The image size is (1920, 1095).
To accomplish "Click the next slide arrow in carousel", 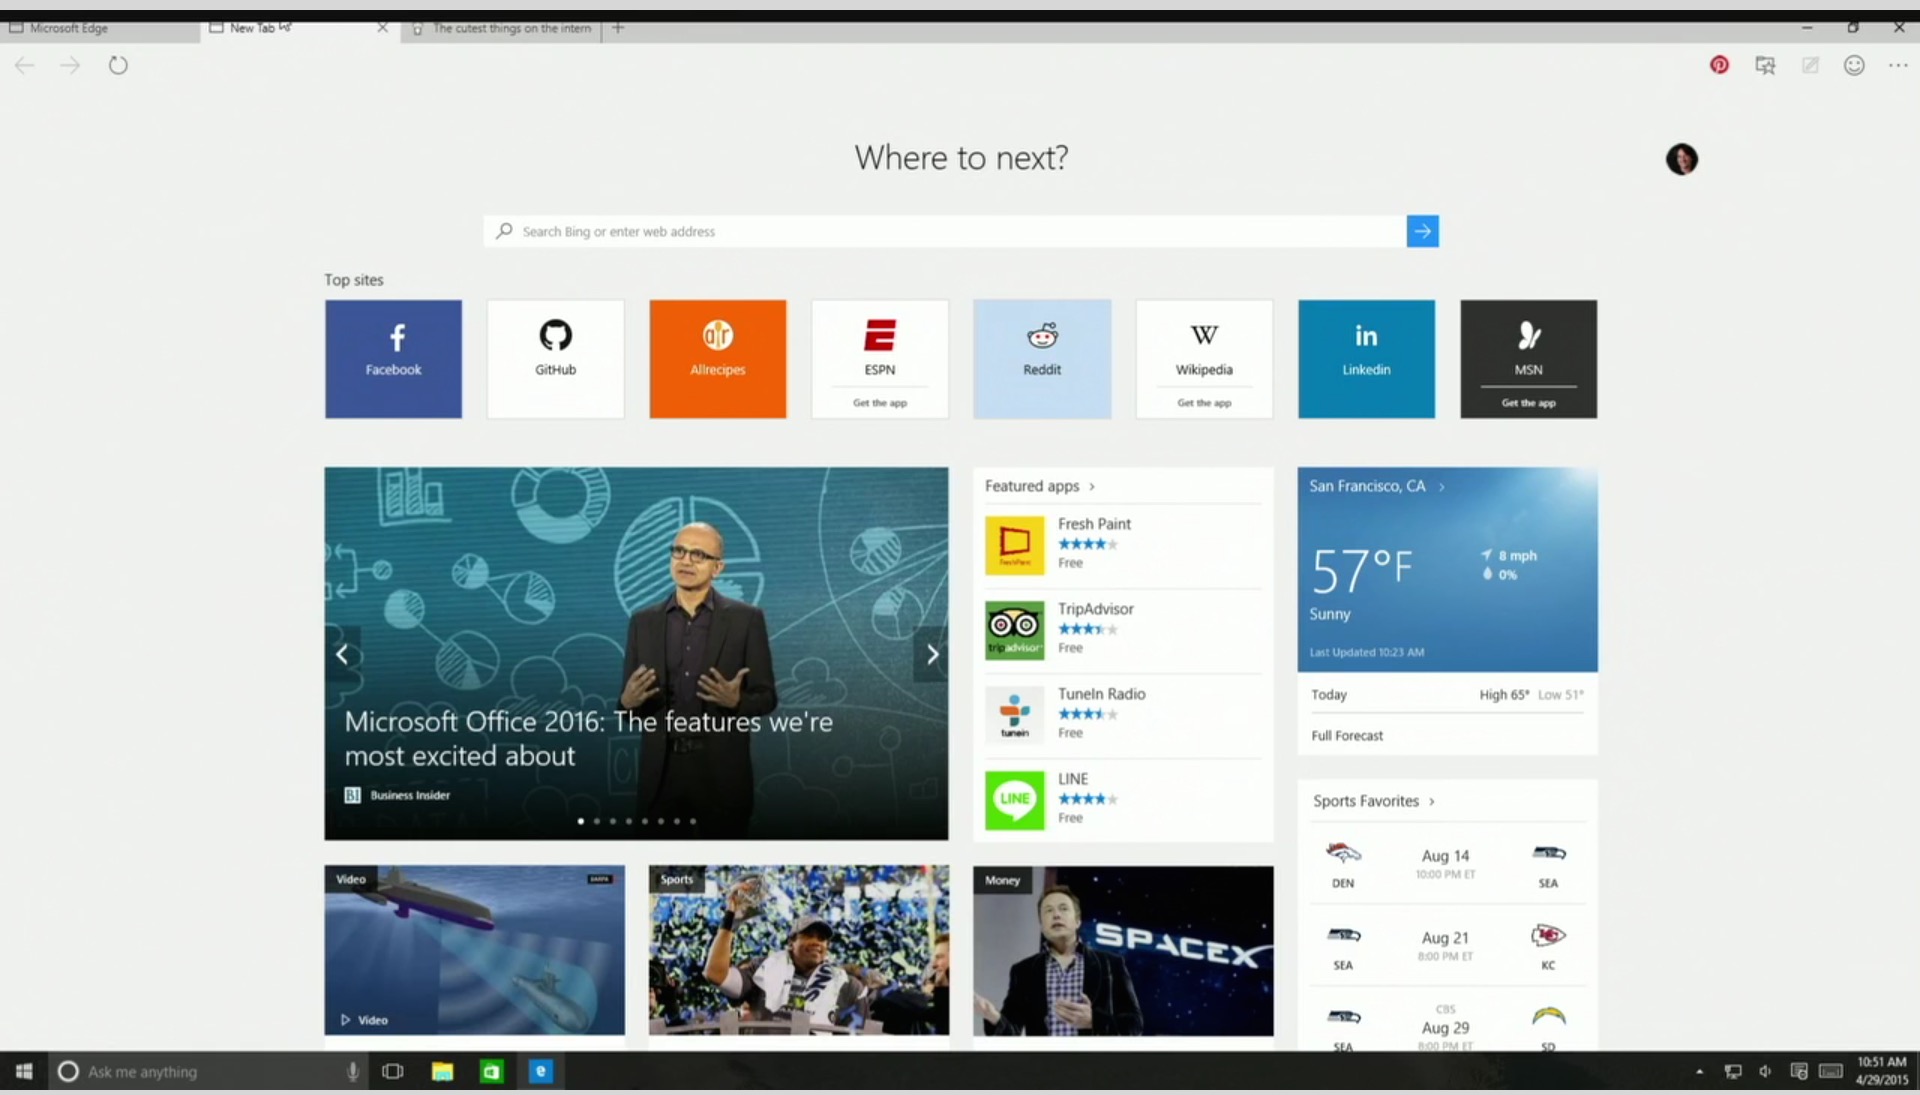I will click(x=931, y=652).
